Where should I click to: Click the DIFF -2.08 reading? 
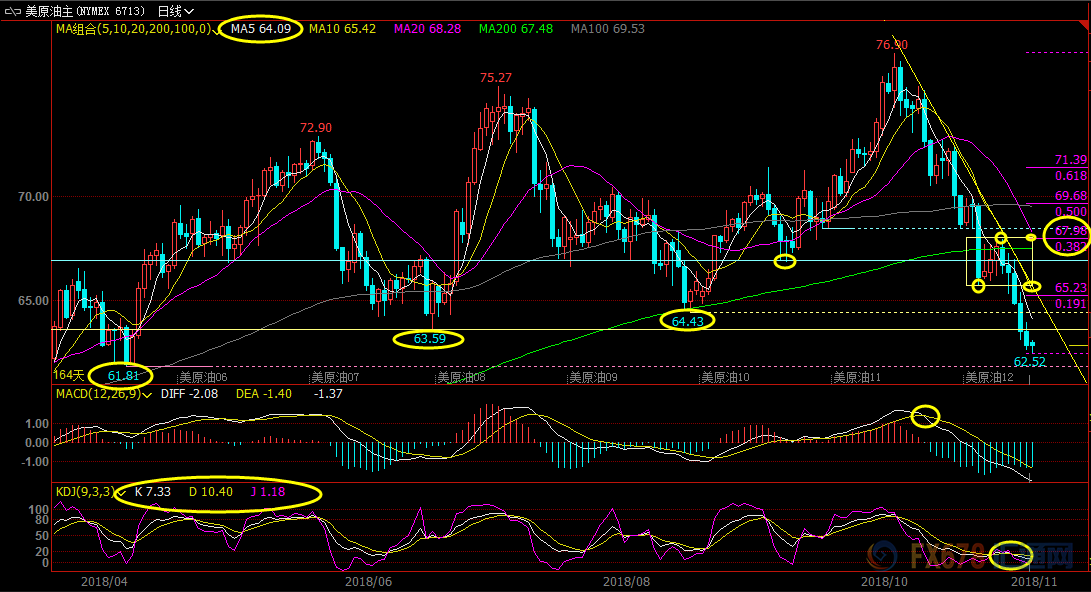(189, 394)
